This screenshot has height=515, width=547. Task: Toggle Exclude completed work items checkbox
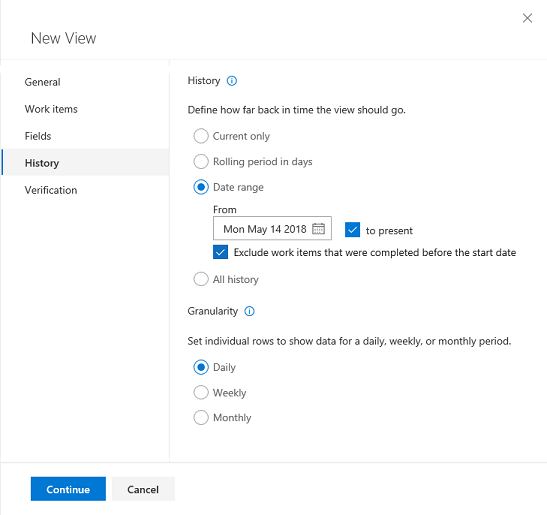click(220, 252)
